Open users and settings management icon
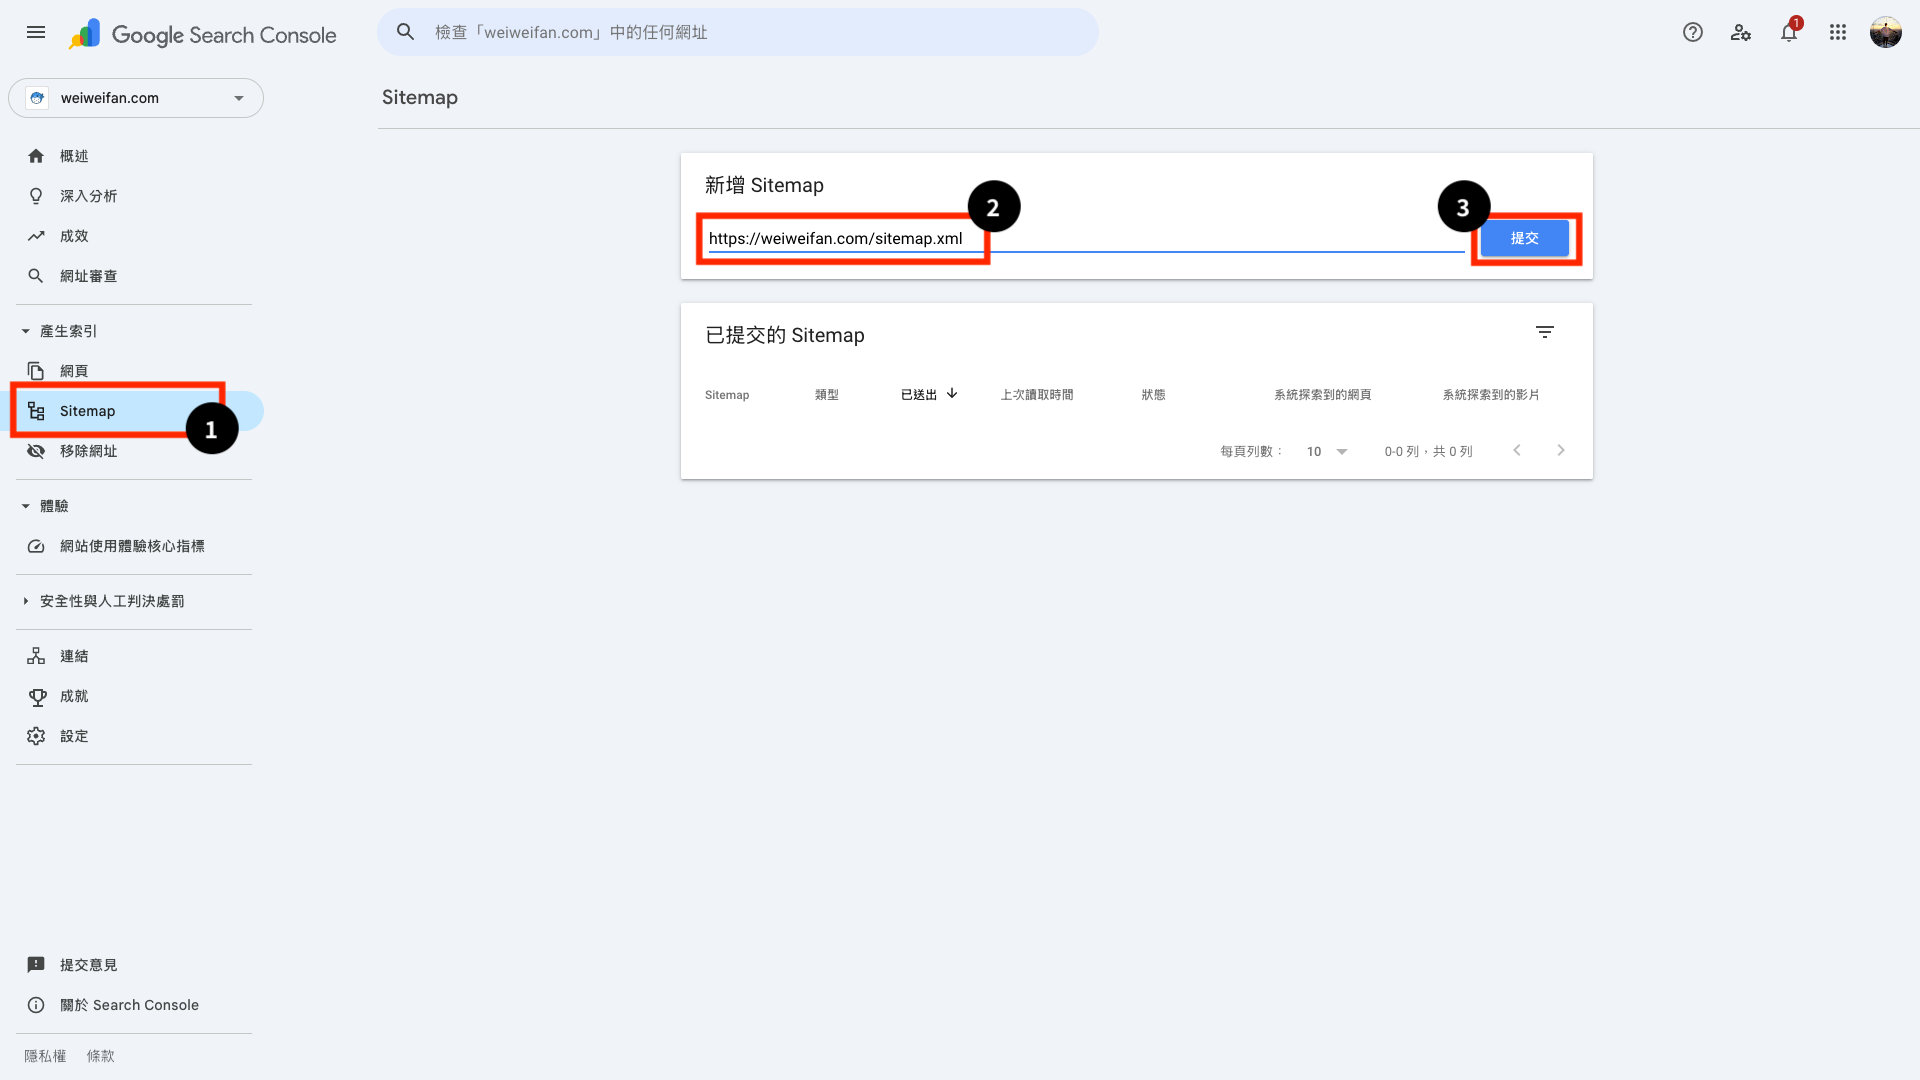Image resolution: width=1920 pixels, height=1080 pixels. [x=1740, y=32]
